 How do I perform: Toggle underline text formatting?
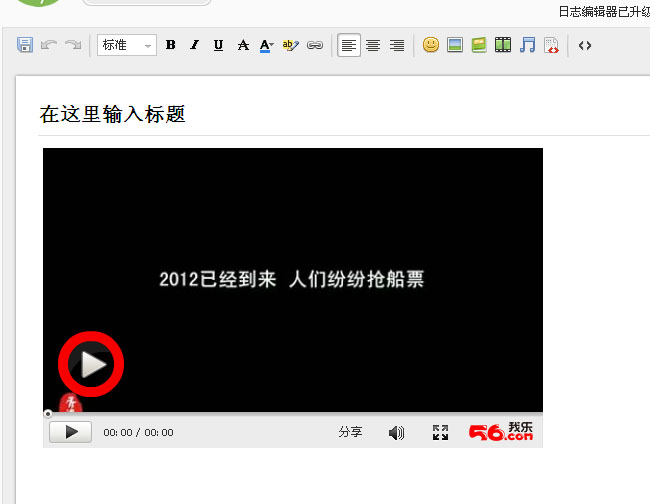coord(219,45)
